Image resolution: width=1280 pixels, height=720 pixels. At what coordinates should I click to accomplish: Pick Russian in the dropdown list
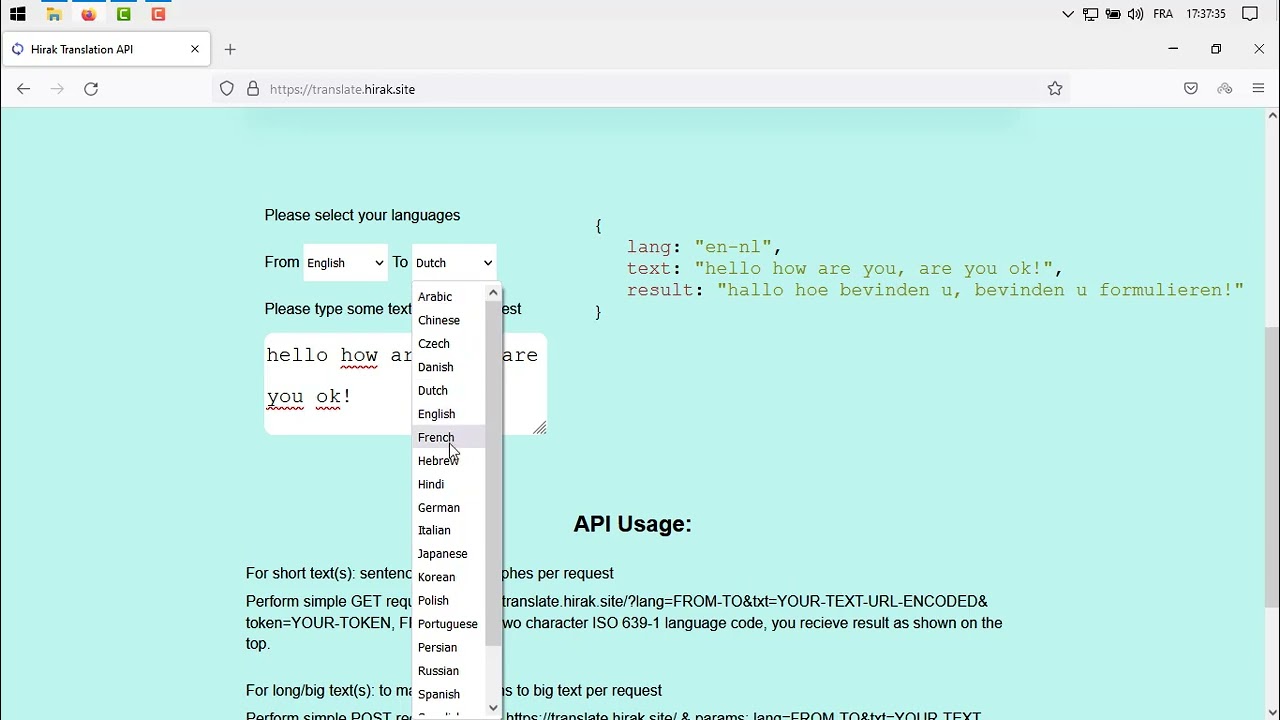[x=449, y=671]
